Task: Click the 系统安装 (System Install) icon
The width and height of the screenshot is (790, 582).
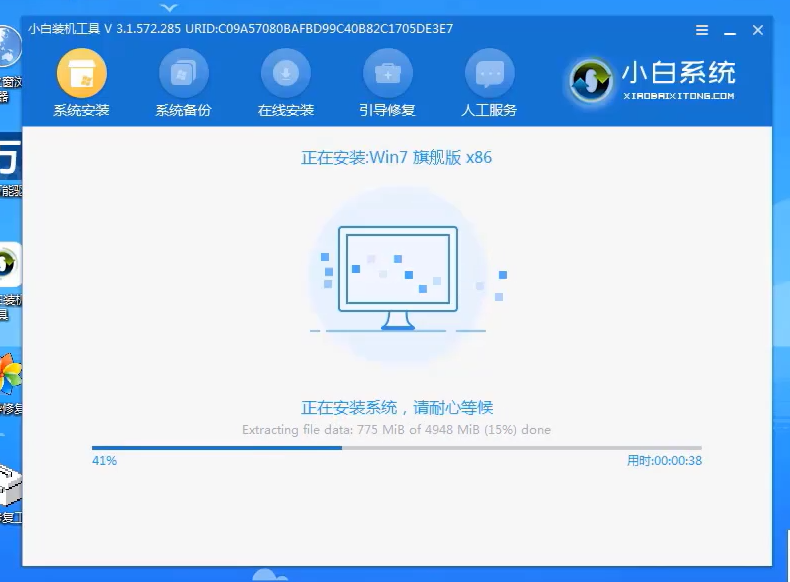Action: [x=81, y=73]
